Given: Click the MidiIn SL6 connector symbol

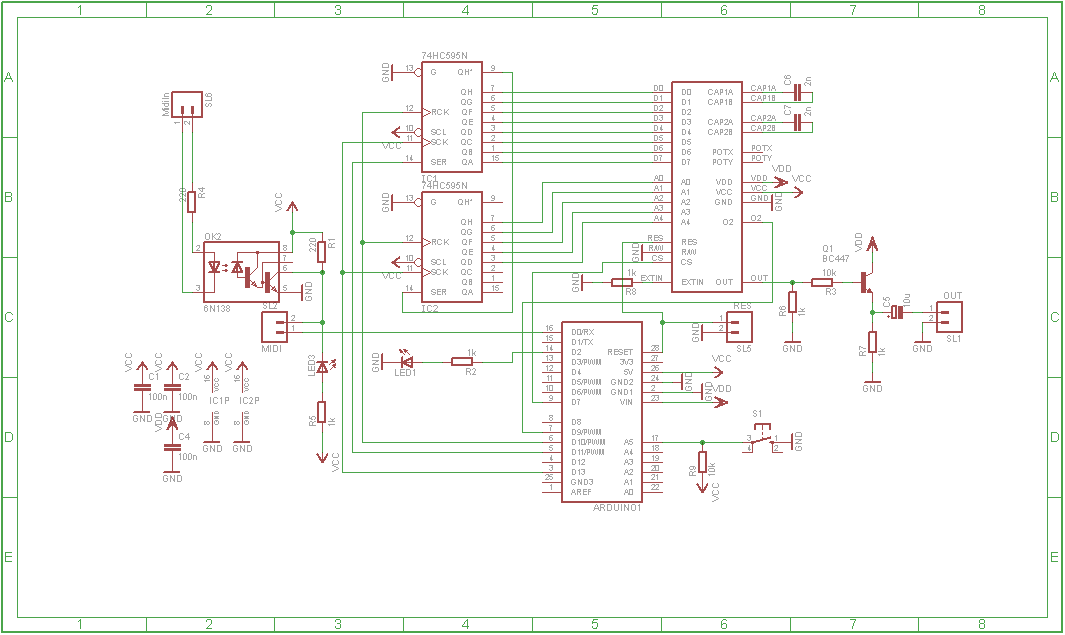Looking at the screenshot, I should click(x=186, y=104).
